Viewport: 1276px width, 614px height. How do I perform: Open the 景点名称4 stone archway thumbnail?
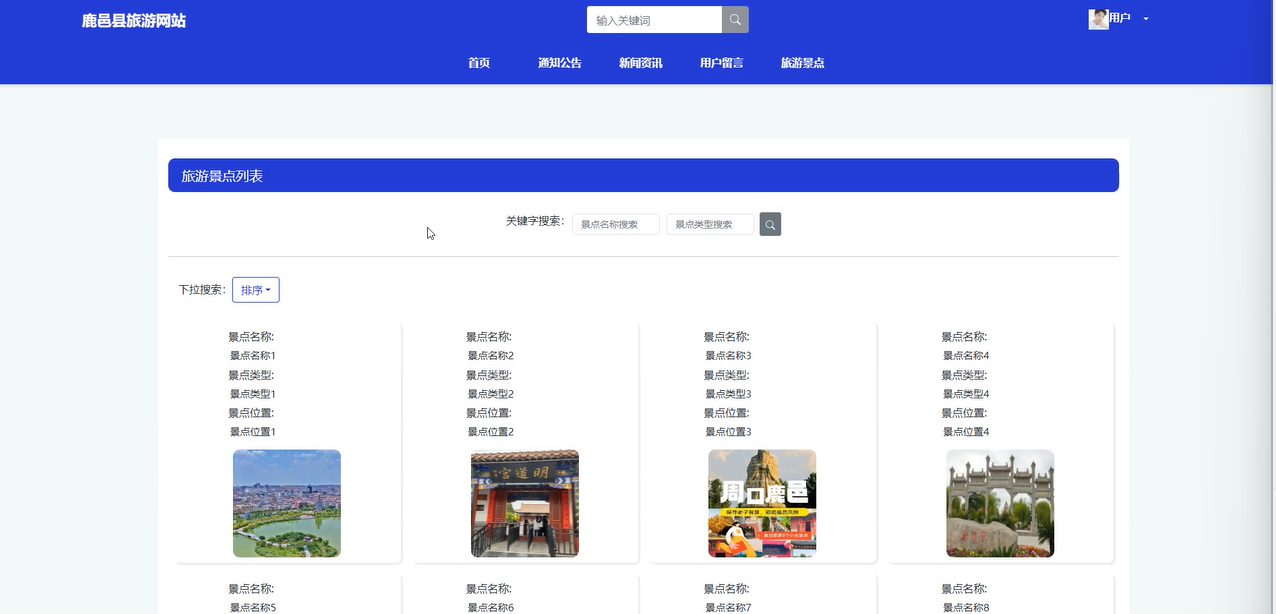point(1000,503)
